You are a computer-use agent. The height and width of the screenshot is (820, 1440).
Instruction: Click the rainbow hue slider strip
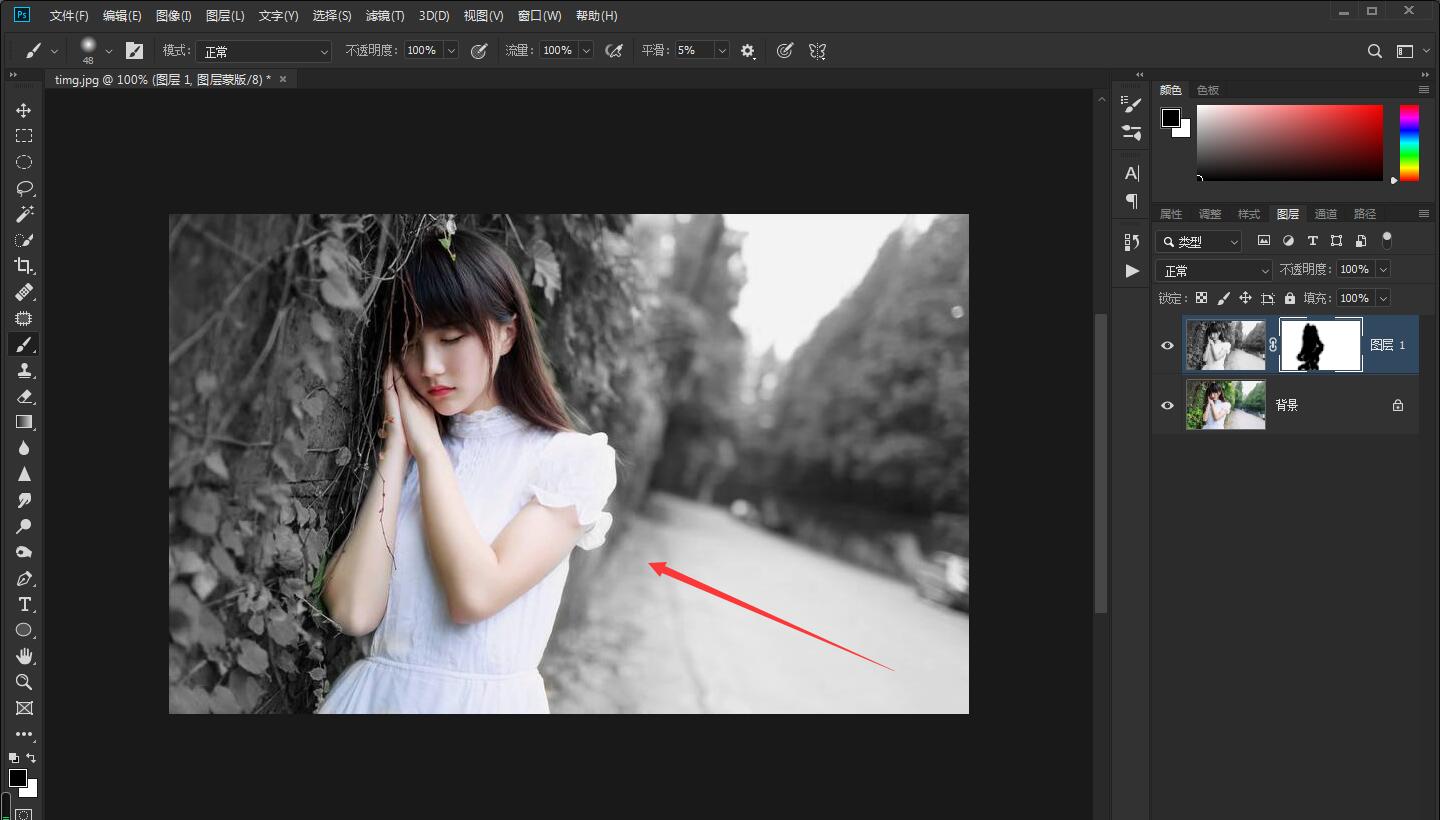1408,142
